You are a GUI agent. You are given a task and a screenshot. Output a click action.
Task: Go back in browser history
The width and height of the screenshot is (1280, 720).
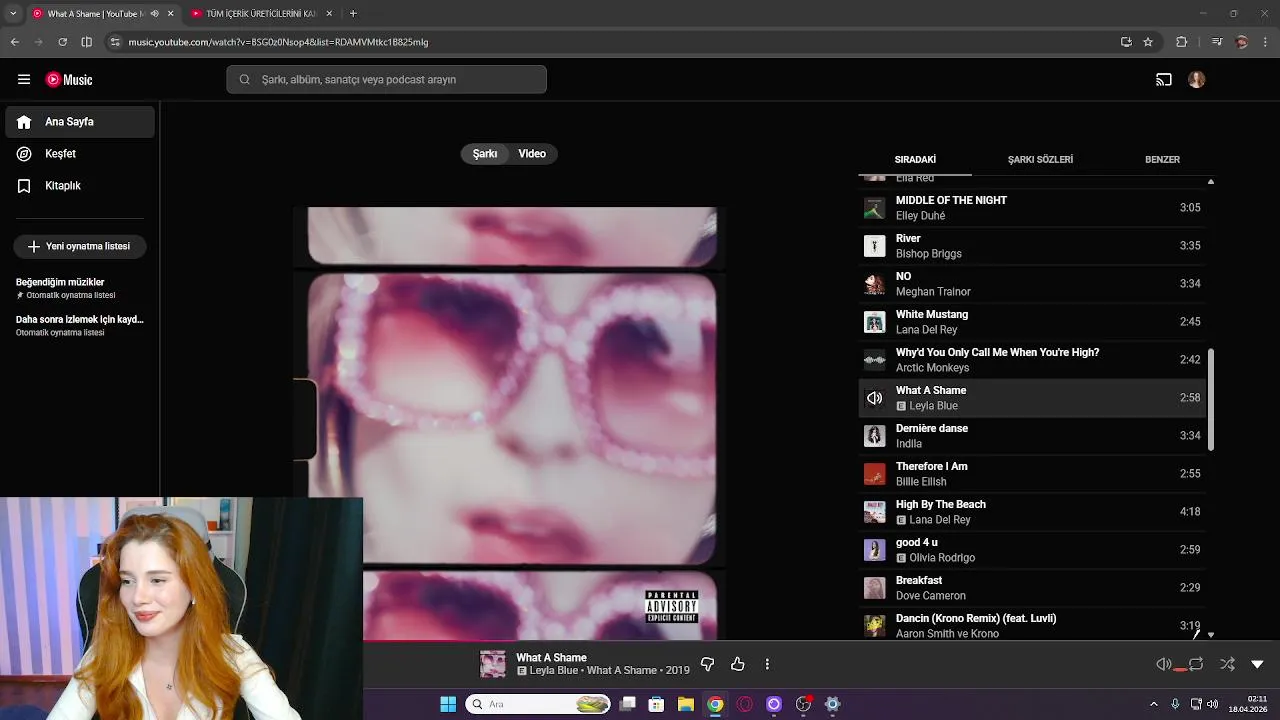tap(14, 42)
